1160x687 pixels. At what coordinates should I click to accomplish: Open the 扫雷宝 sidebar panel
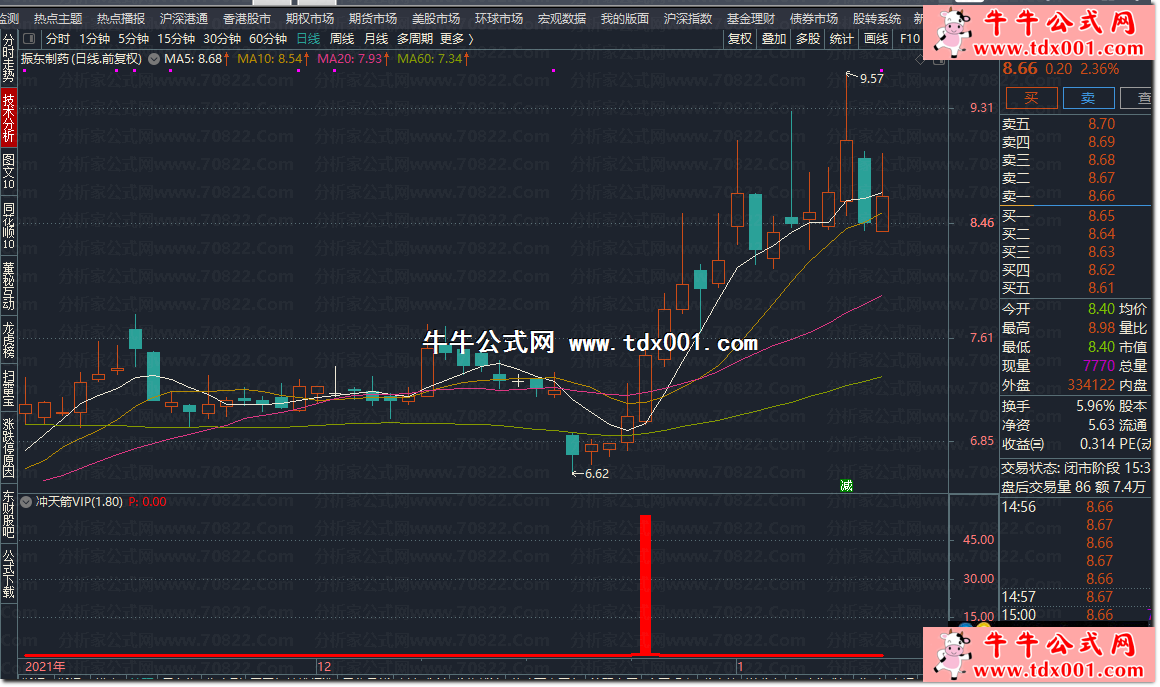pos(9,388)
